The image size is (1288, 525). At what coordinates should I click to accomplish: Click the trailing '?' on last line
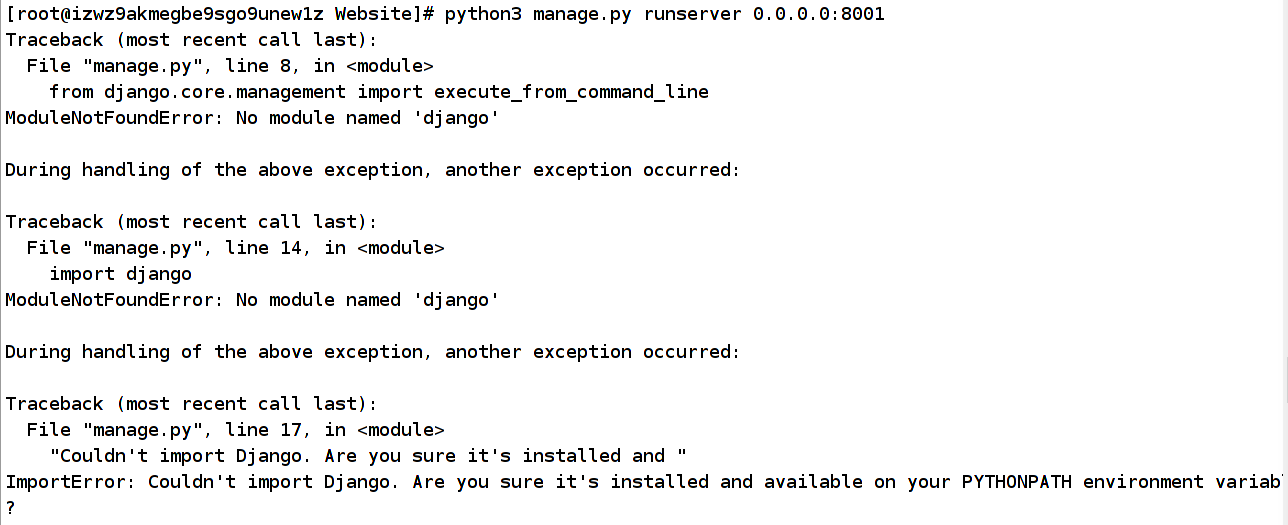pos(10,508)
